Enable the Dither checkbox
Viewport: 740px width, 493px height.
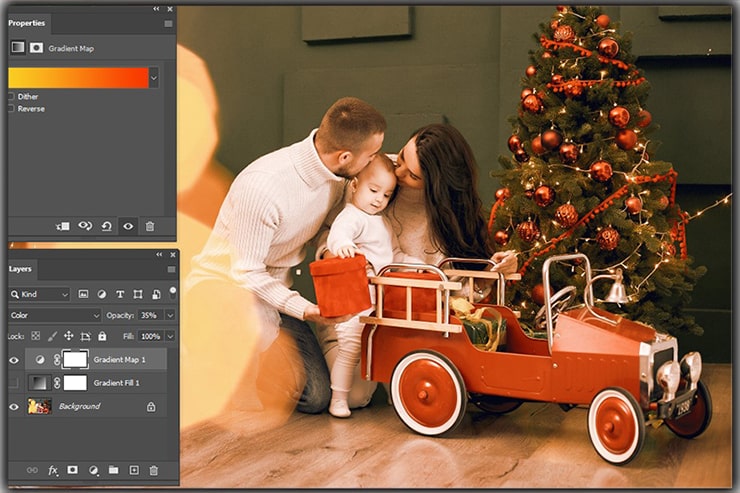[10, 96]
